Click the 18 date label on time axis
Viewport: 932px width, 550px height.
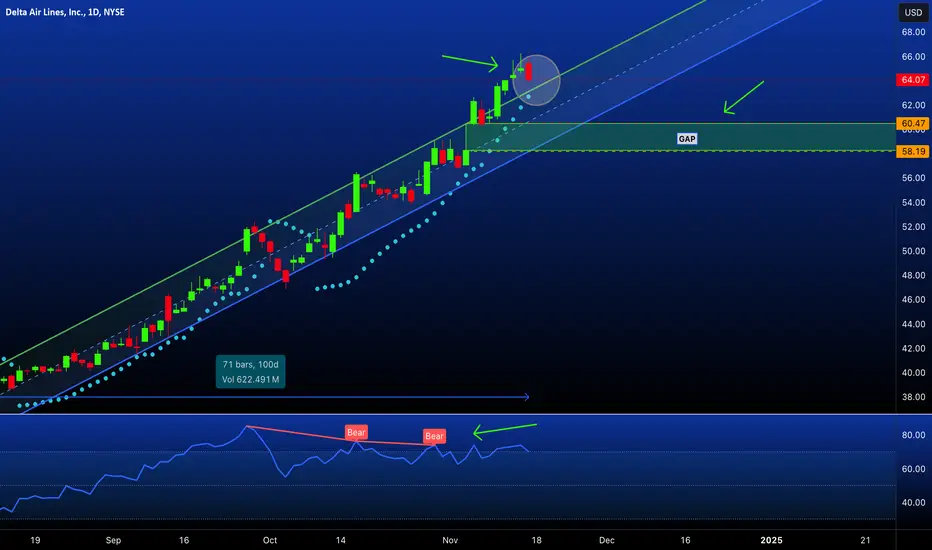click(536, 540)
